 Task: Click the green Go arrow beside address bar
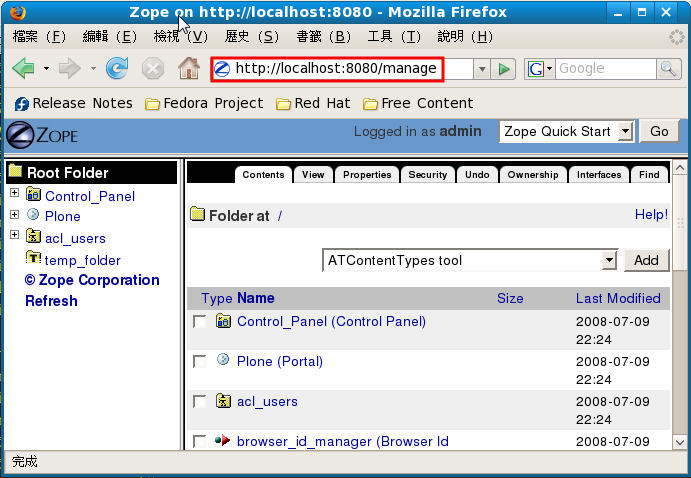[x=503, y=69]
